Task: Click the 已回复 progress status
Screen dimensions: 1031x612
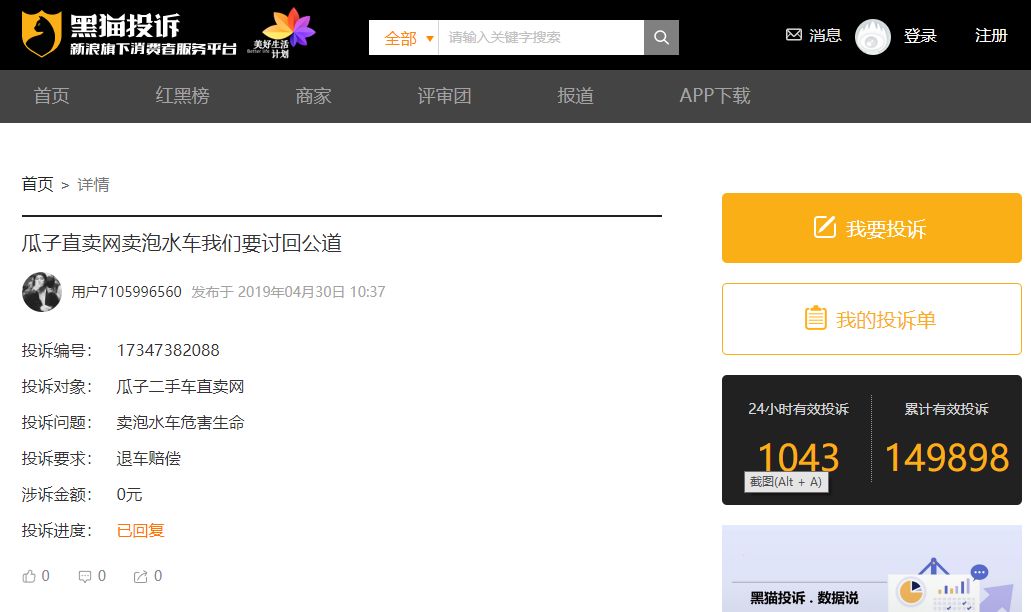Action: coord(140,530)
